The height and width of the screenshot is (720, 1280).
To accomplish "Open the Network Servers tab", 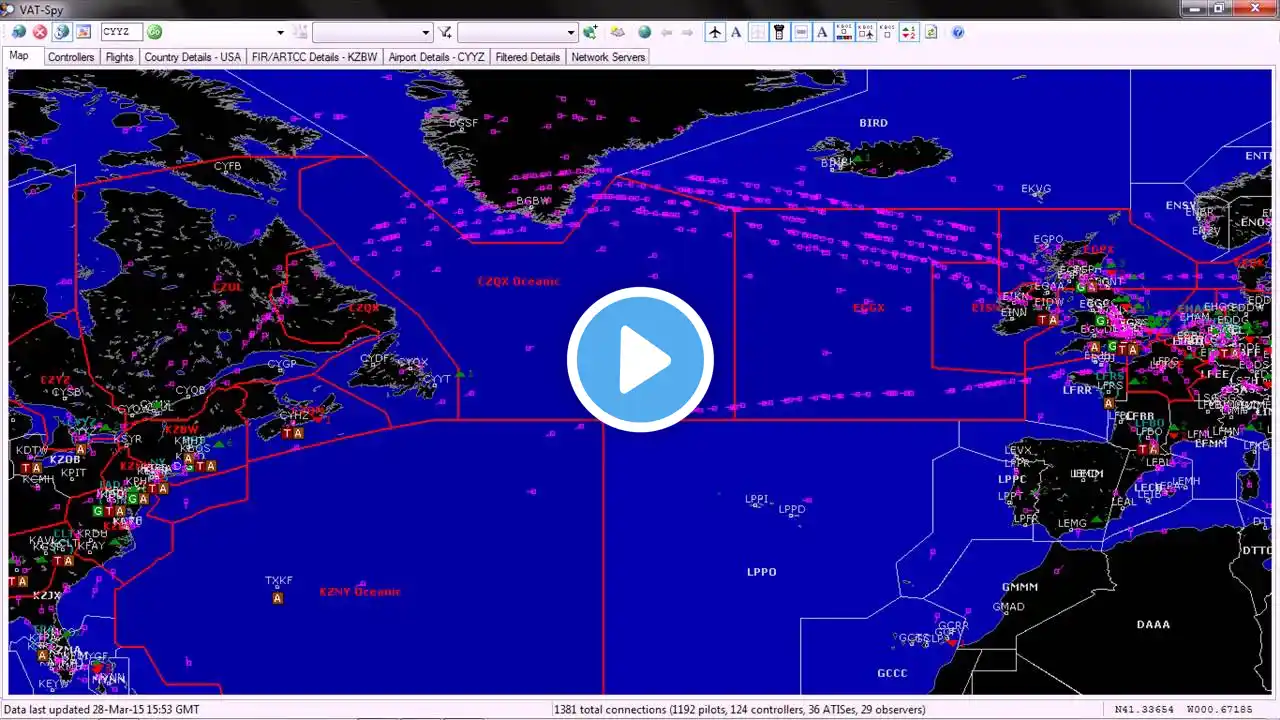I will 608,57.
